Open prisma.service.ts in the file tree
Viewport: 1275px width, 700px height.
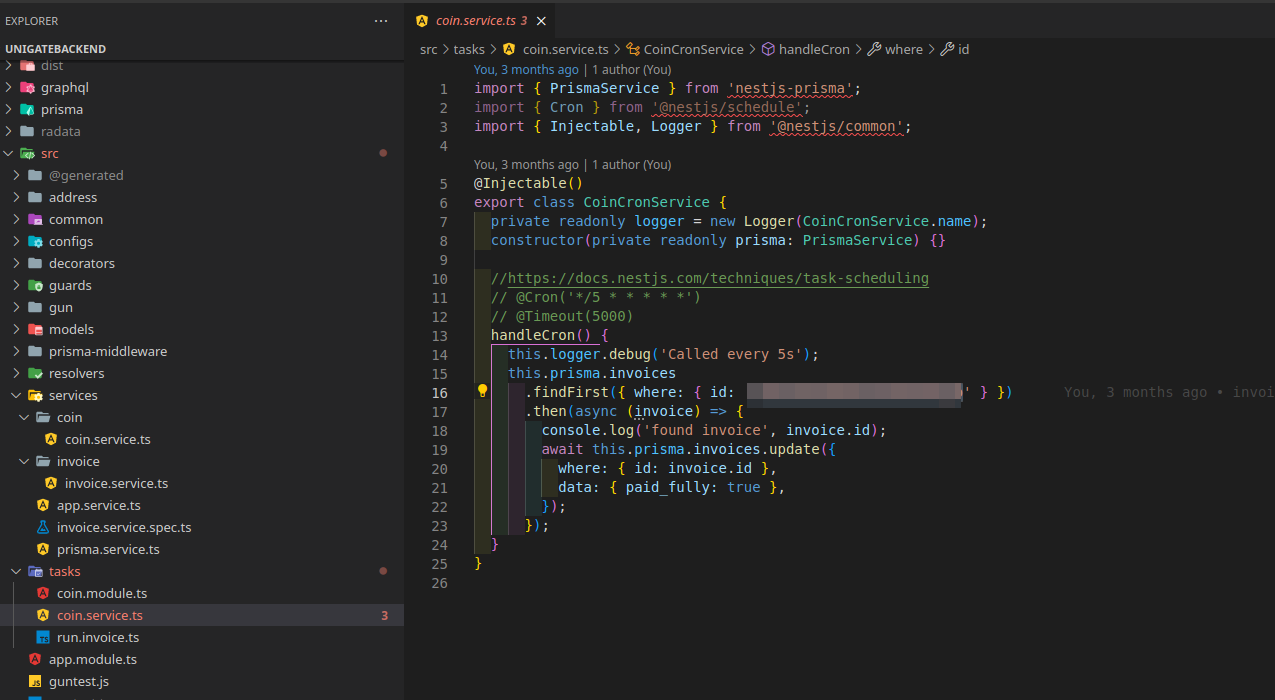[x=108, y=549]
